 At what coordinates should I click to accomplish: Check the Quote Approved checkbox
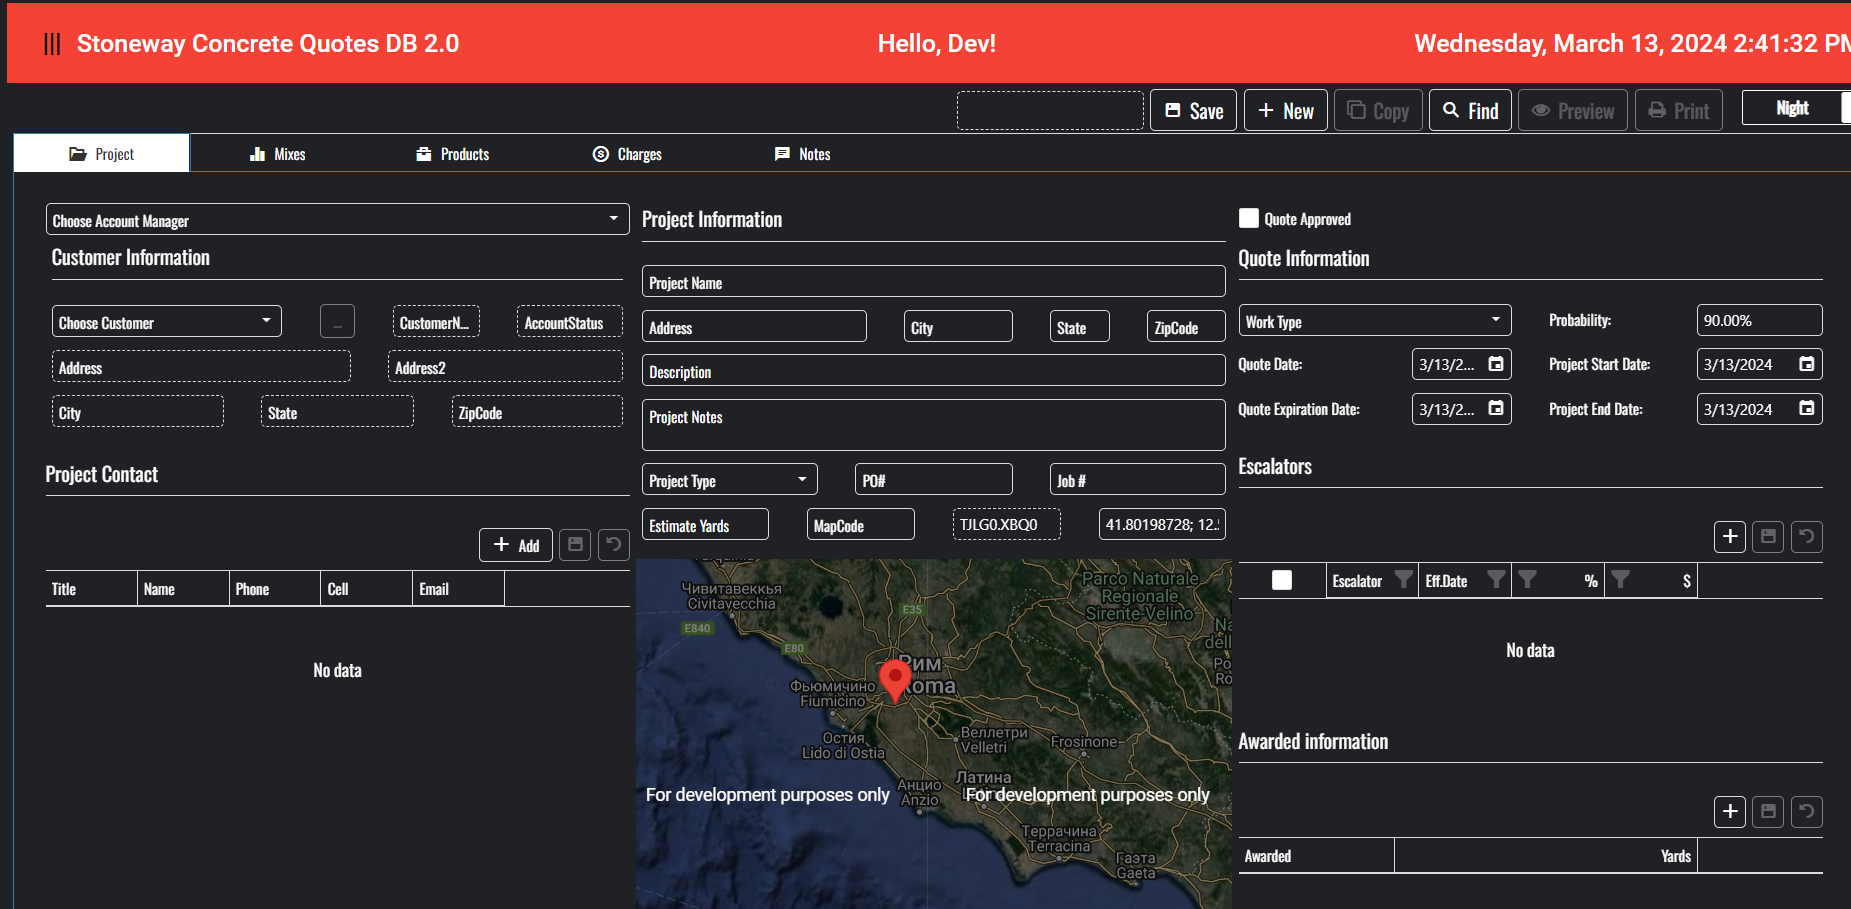point(1249,219)
